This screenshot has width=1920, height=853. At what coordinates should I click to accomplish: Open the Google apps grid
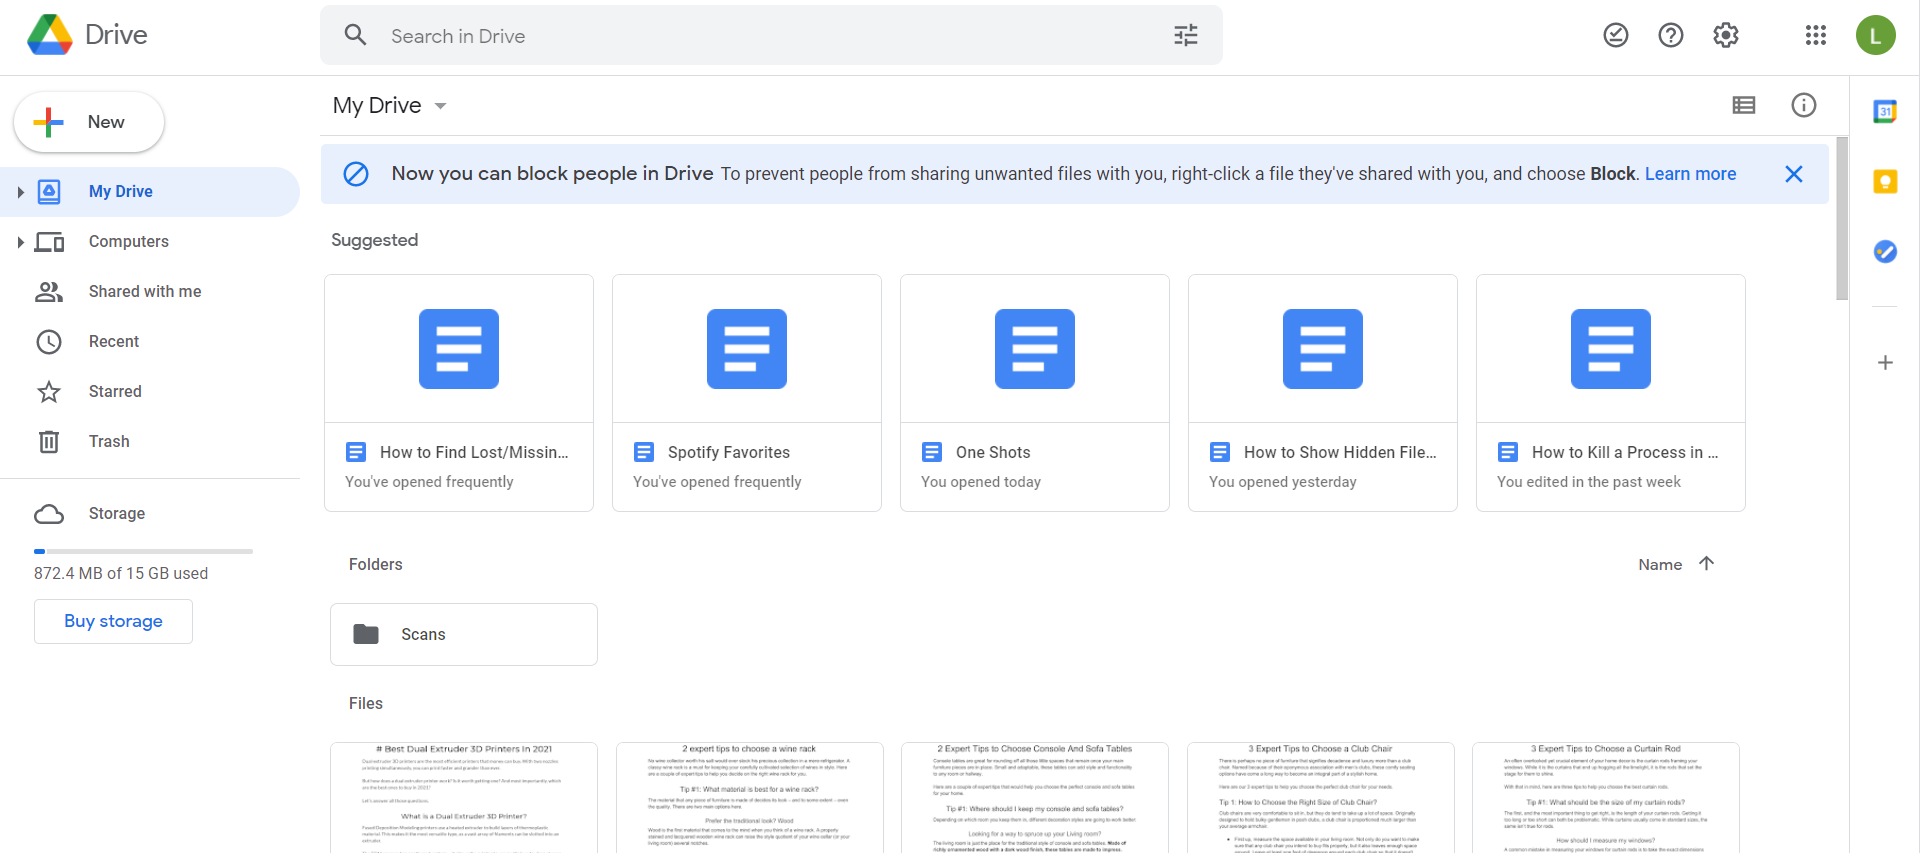tap(1815, 36)
